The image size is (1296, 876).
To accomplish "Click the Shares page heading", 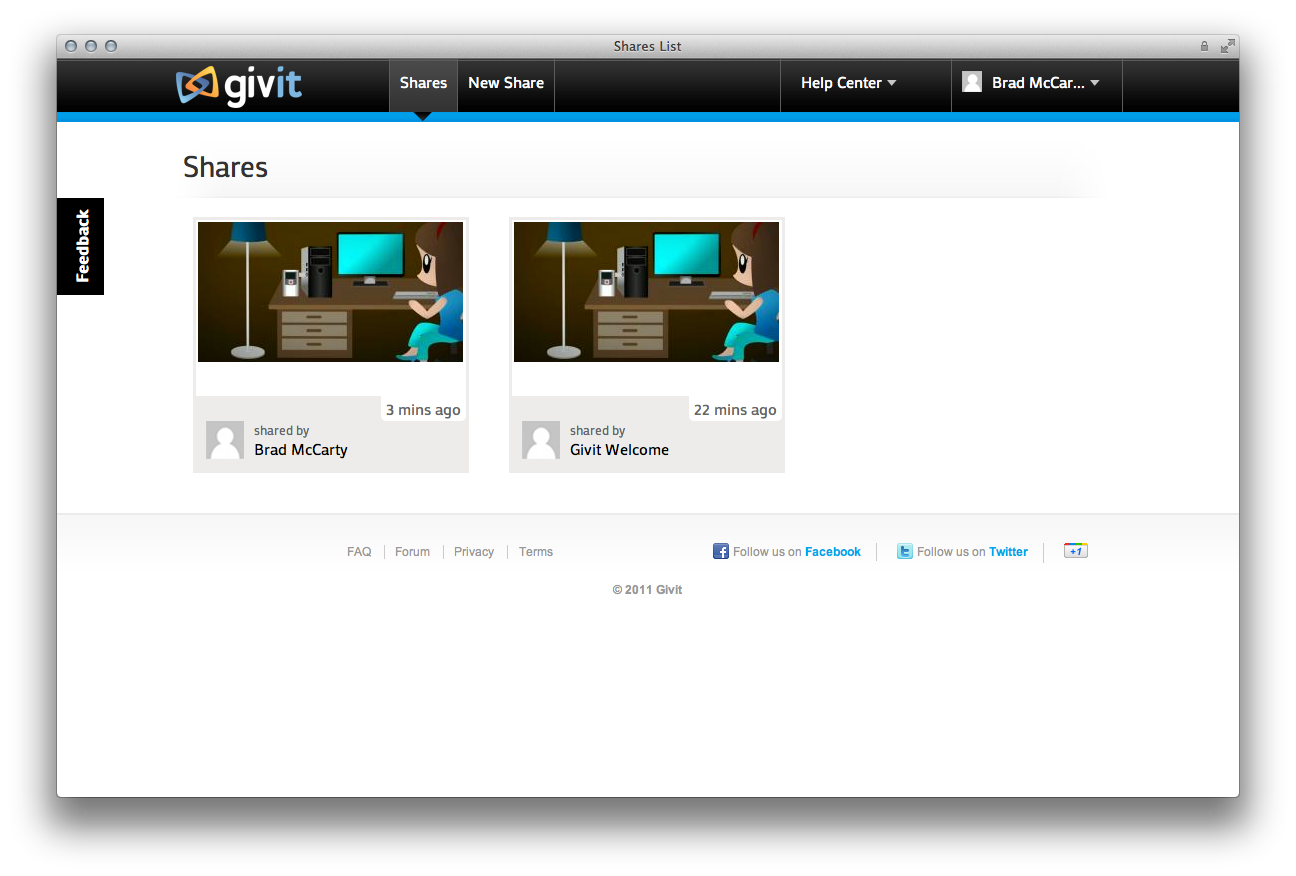I will click(226, 167).
